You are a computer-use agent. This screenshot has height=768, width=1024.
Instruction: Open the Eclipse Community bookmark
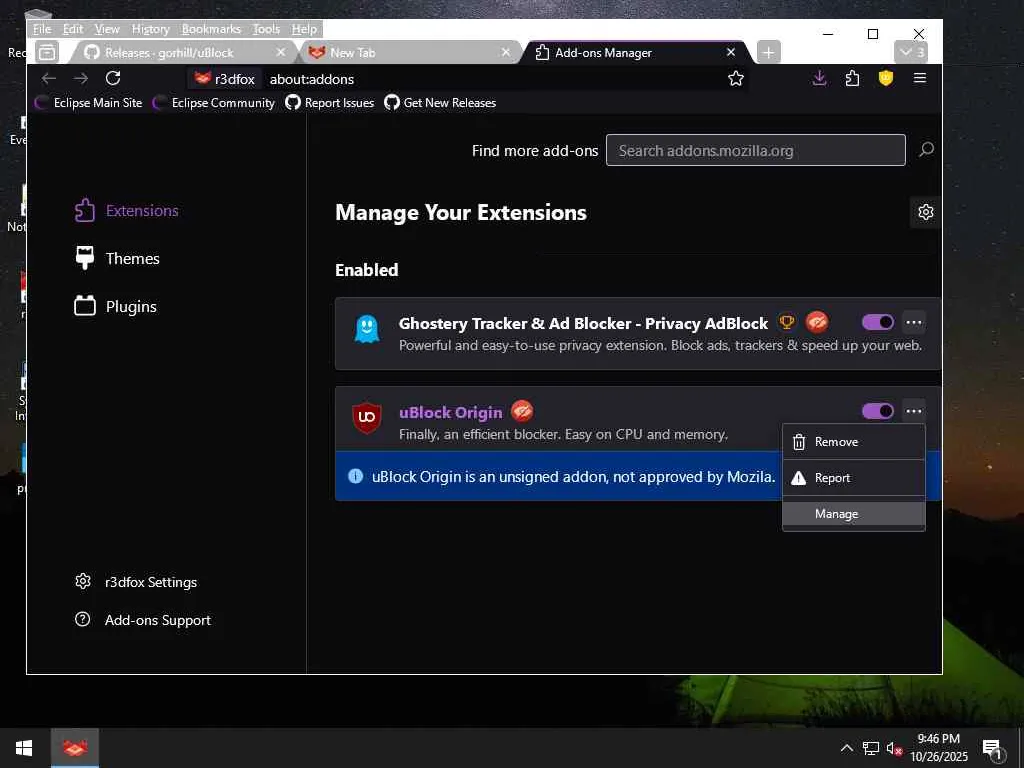click(214, 103)
